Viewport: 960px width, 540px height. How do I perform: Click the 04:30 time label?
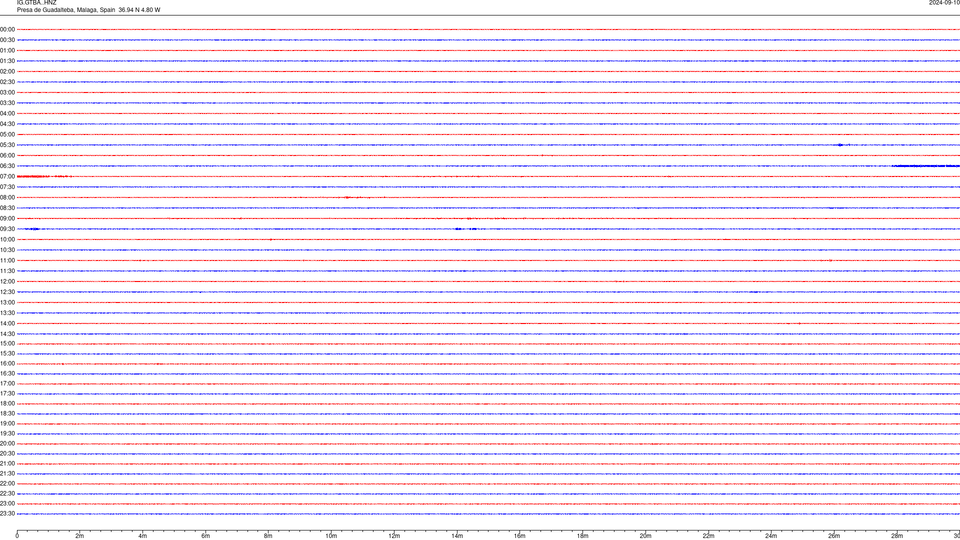[x=7, y=124]
